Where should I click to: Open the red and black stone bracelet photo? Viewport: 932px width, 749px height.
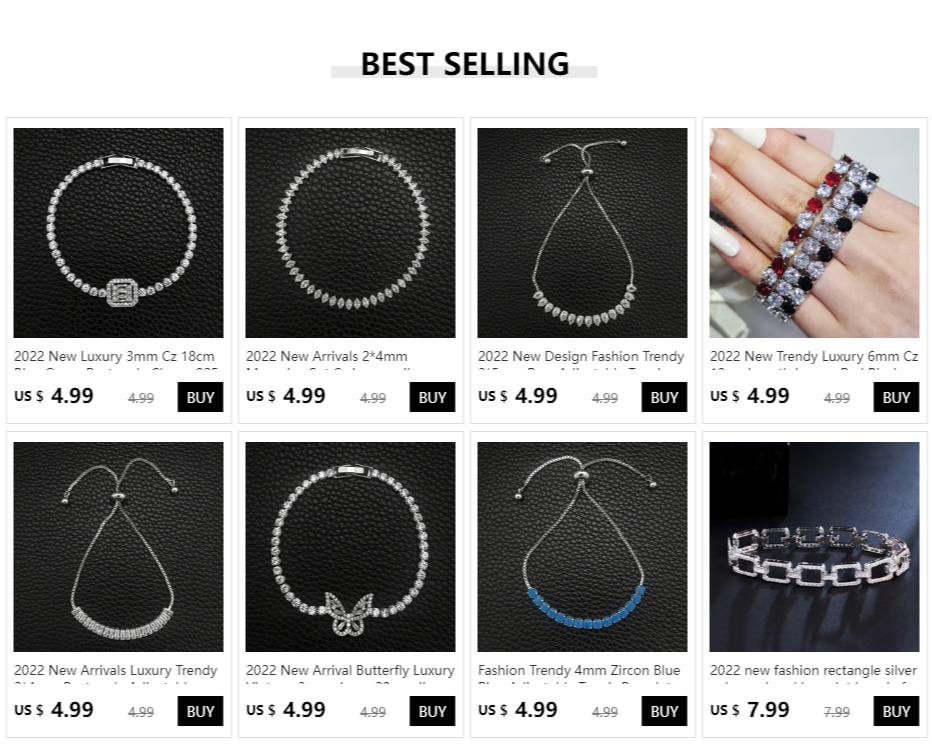[814, 232]
